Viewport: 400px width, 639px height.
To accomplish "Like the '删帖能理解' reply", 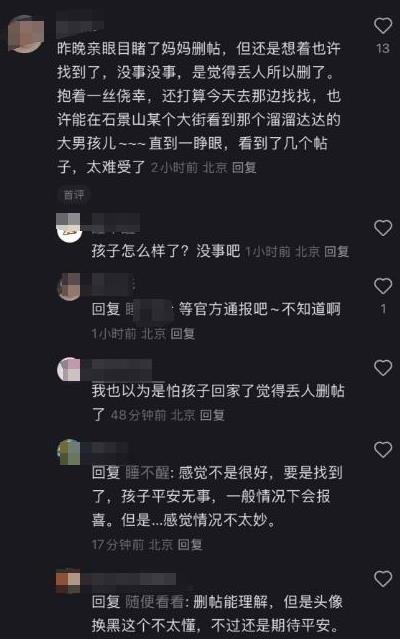I will point(382,579).
